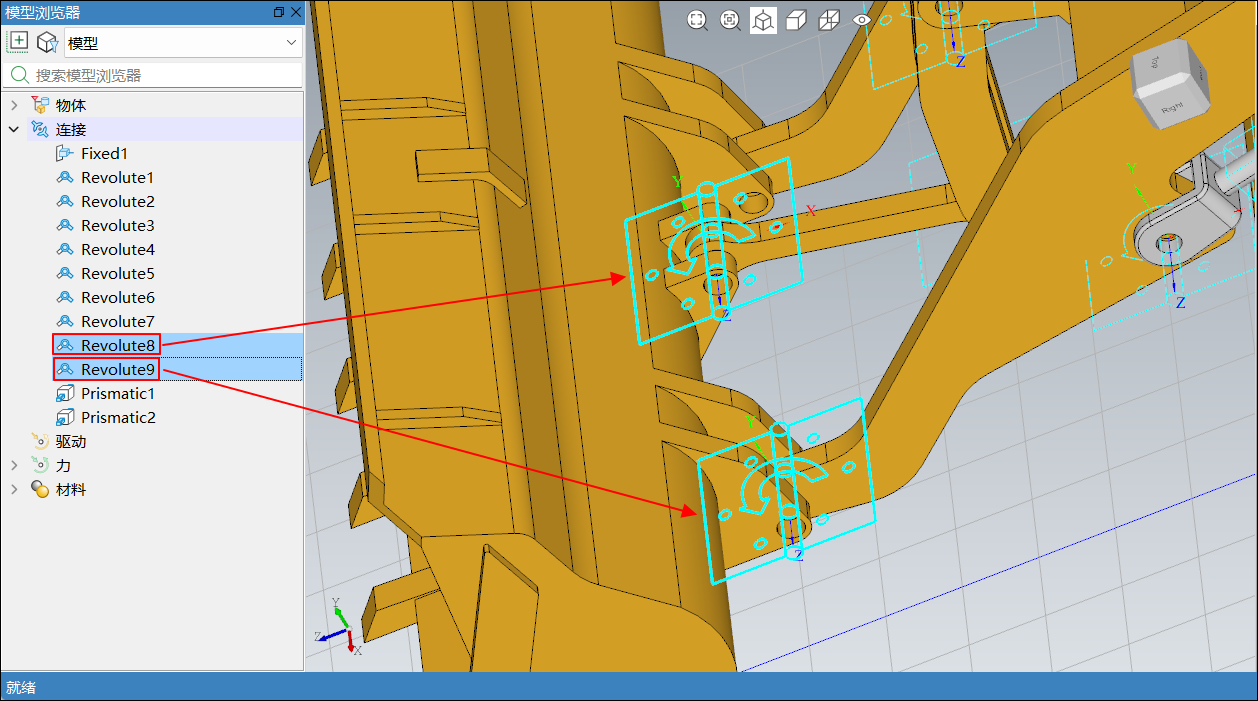Select Prismatic2 in the tree
The height and width of the screenshot is (701, 1258).
tap(118, 417)
